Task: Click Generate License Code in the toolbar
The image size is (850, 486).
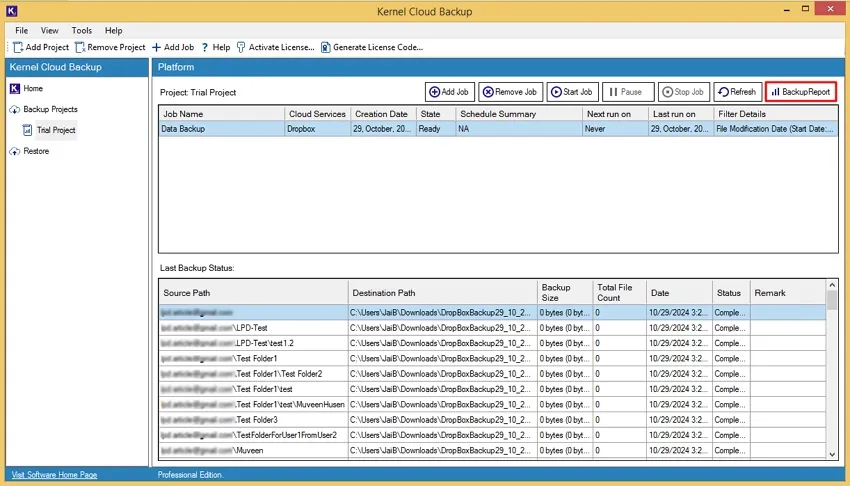Action: coord(371,47)
